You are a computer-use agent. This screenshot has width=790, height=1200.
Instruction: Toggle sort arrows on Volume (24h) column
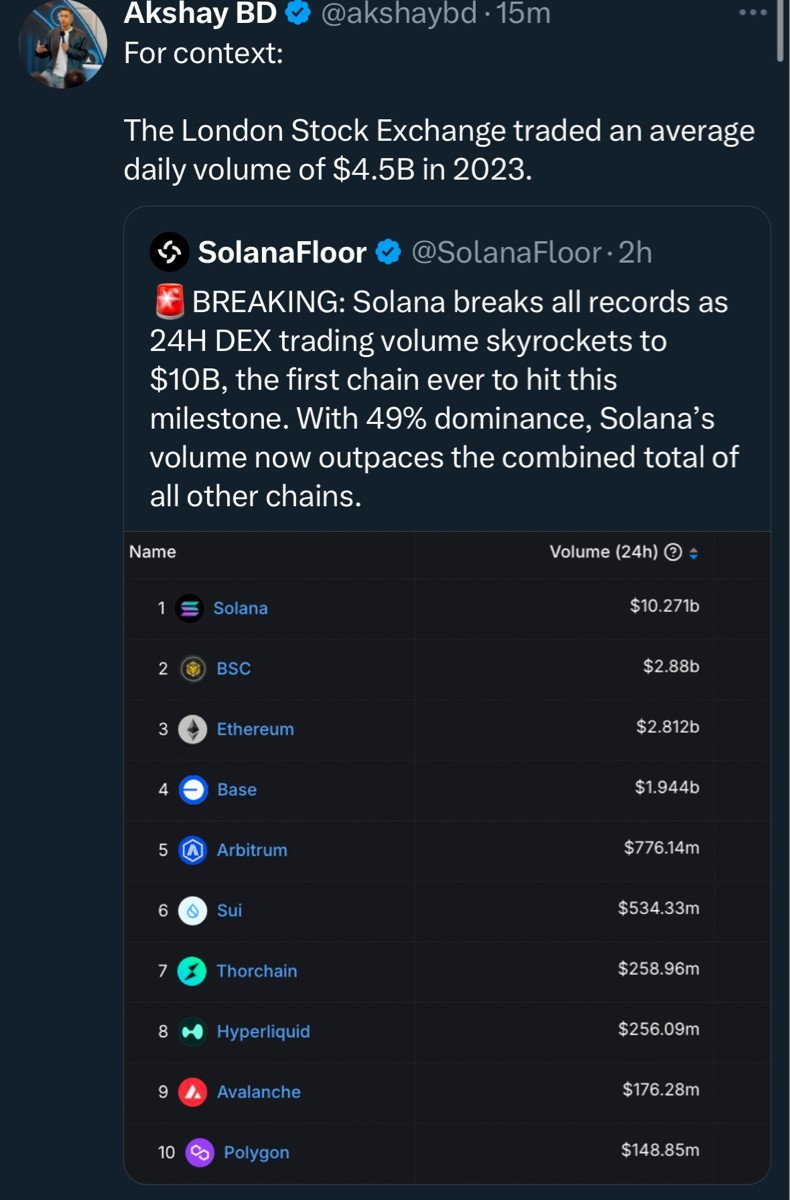(694, 552)
